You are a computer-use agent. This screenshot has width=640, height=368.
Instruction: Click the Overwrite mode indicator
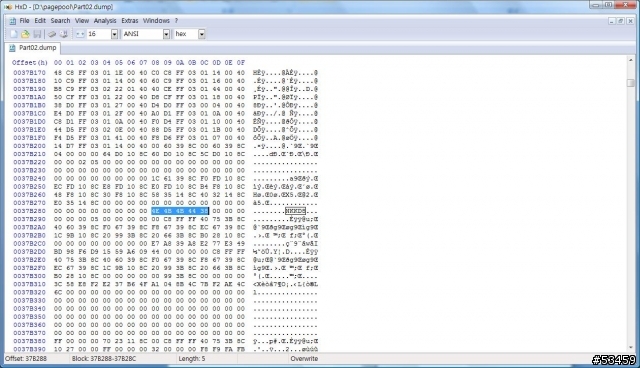tap(304, 359)
